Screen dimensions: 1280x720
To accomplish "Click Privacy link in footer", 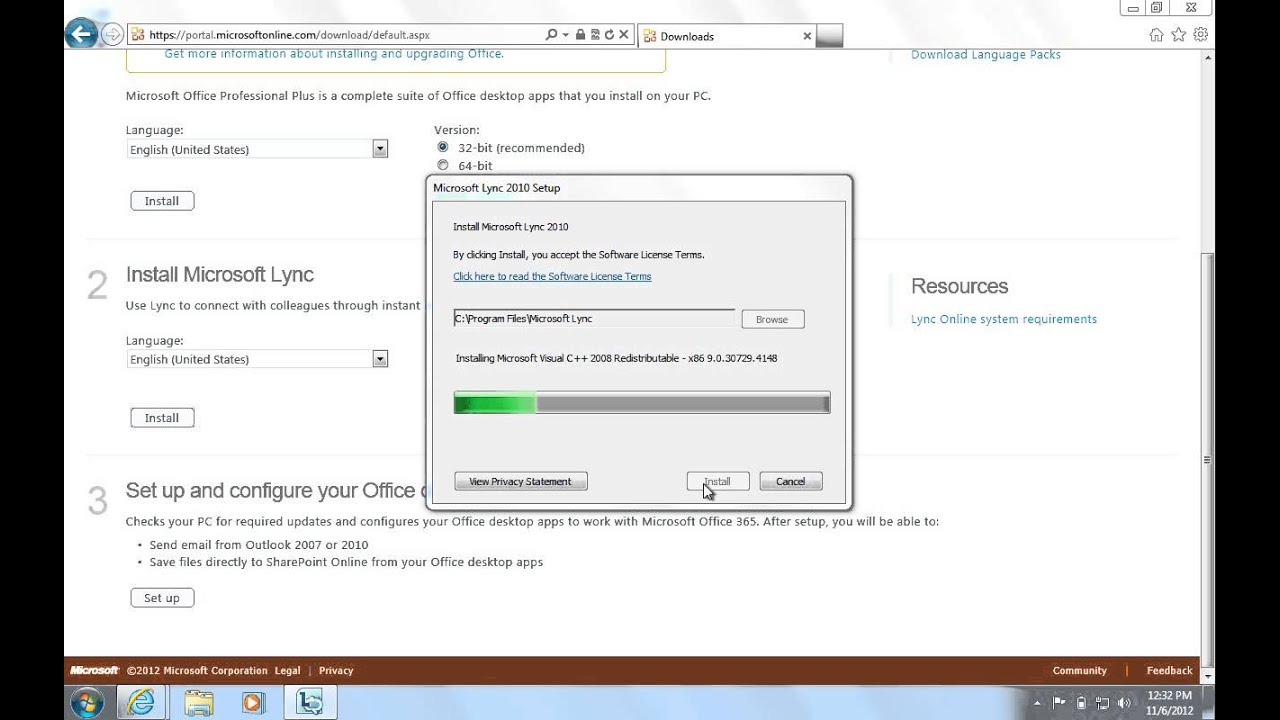I will [x=336, y=670].
